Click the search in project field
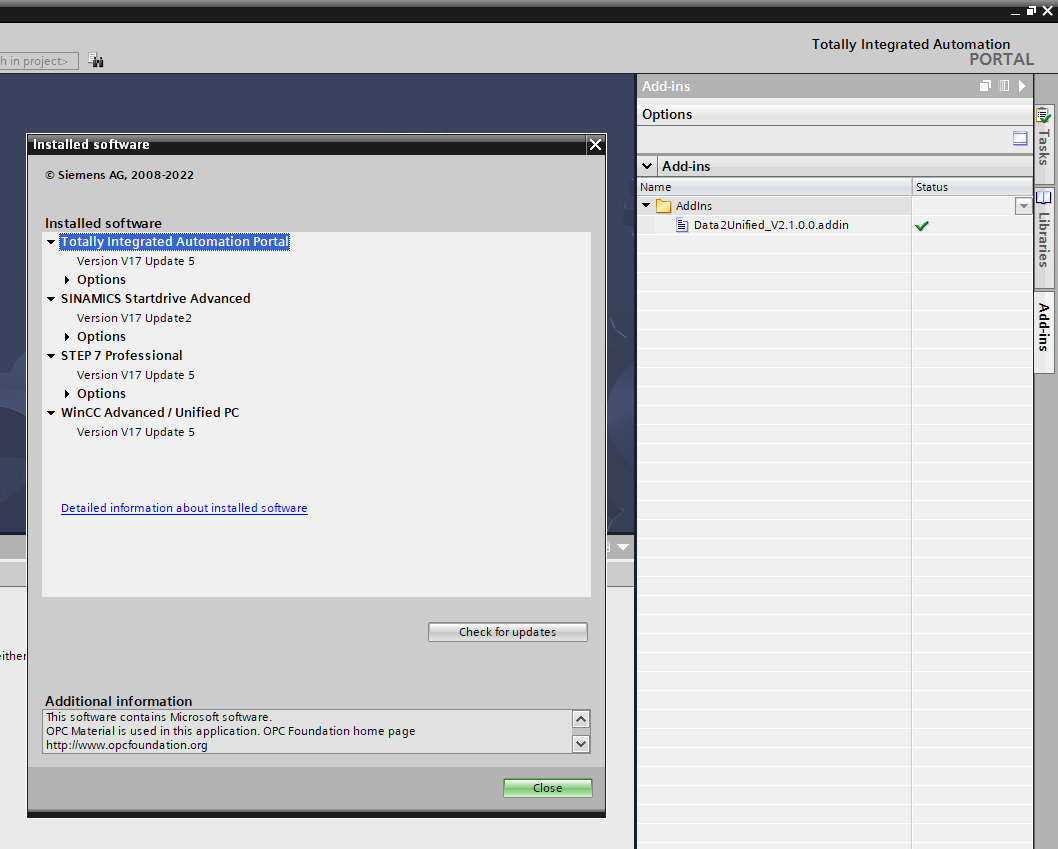1058x849 pixels. [x=39, y=61]
